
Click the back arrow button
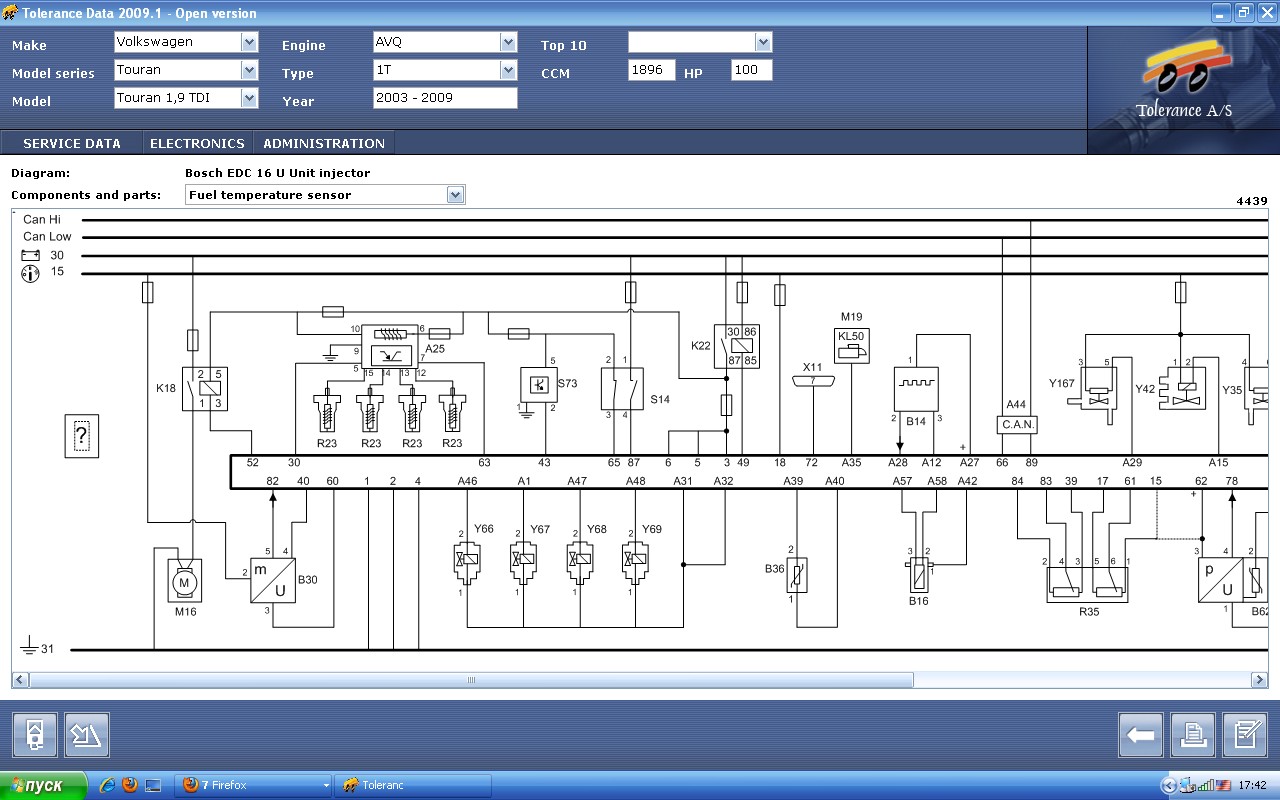coord(1141,735)
